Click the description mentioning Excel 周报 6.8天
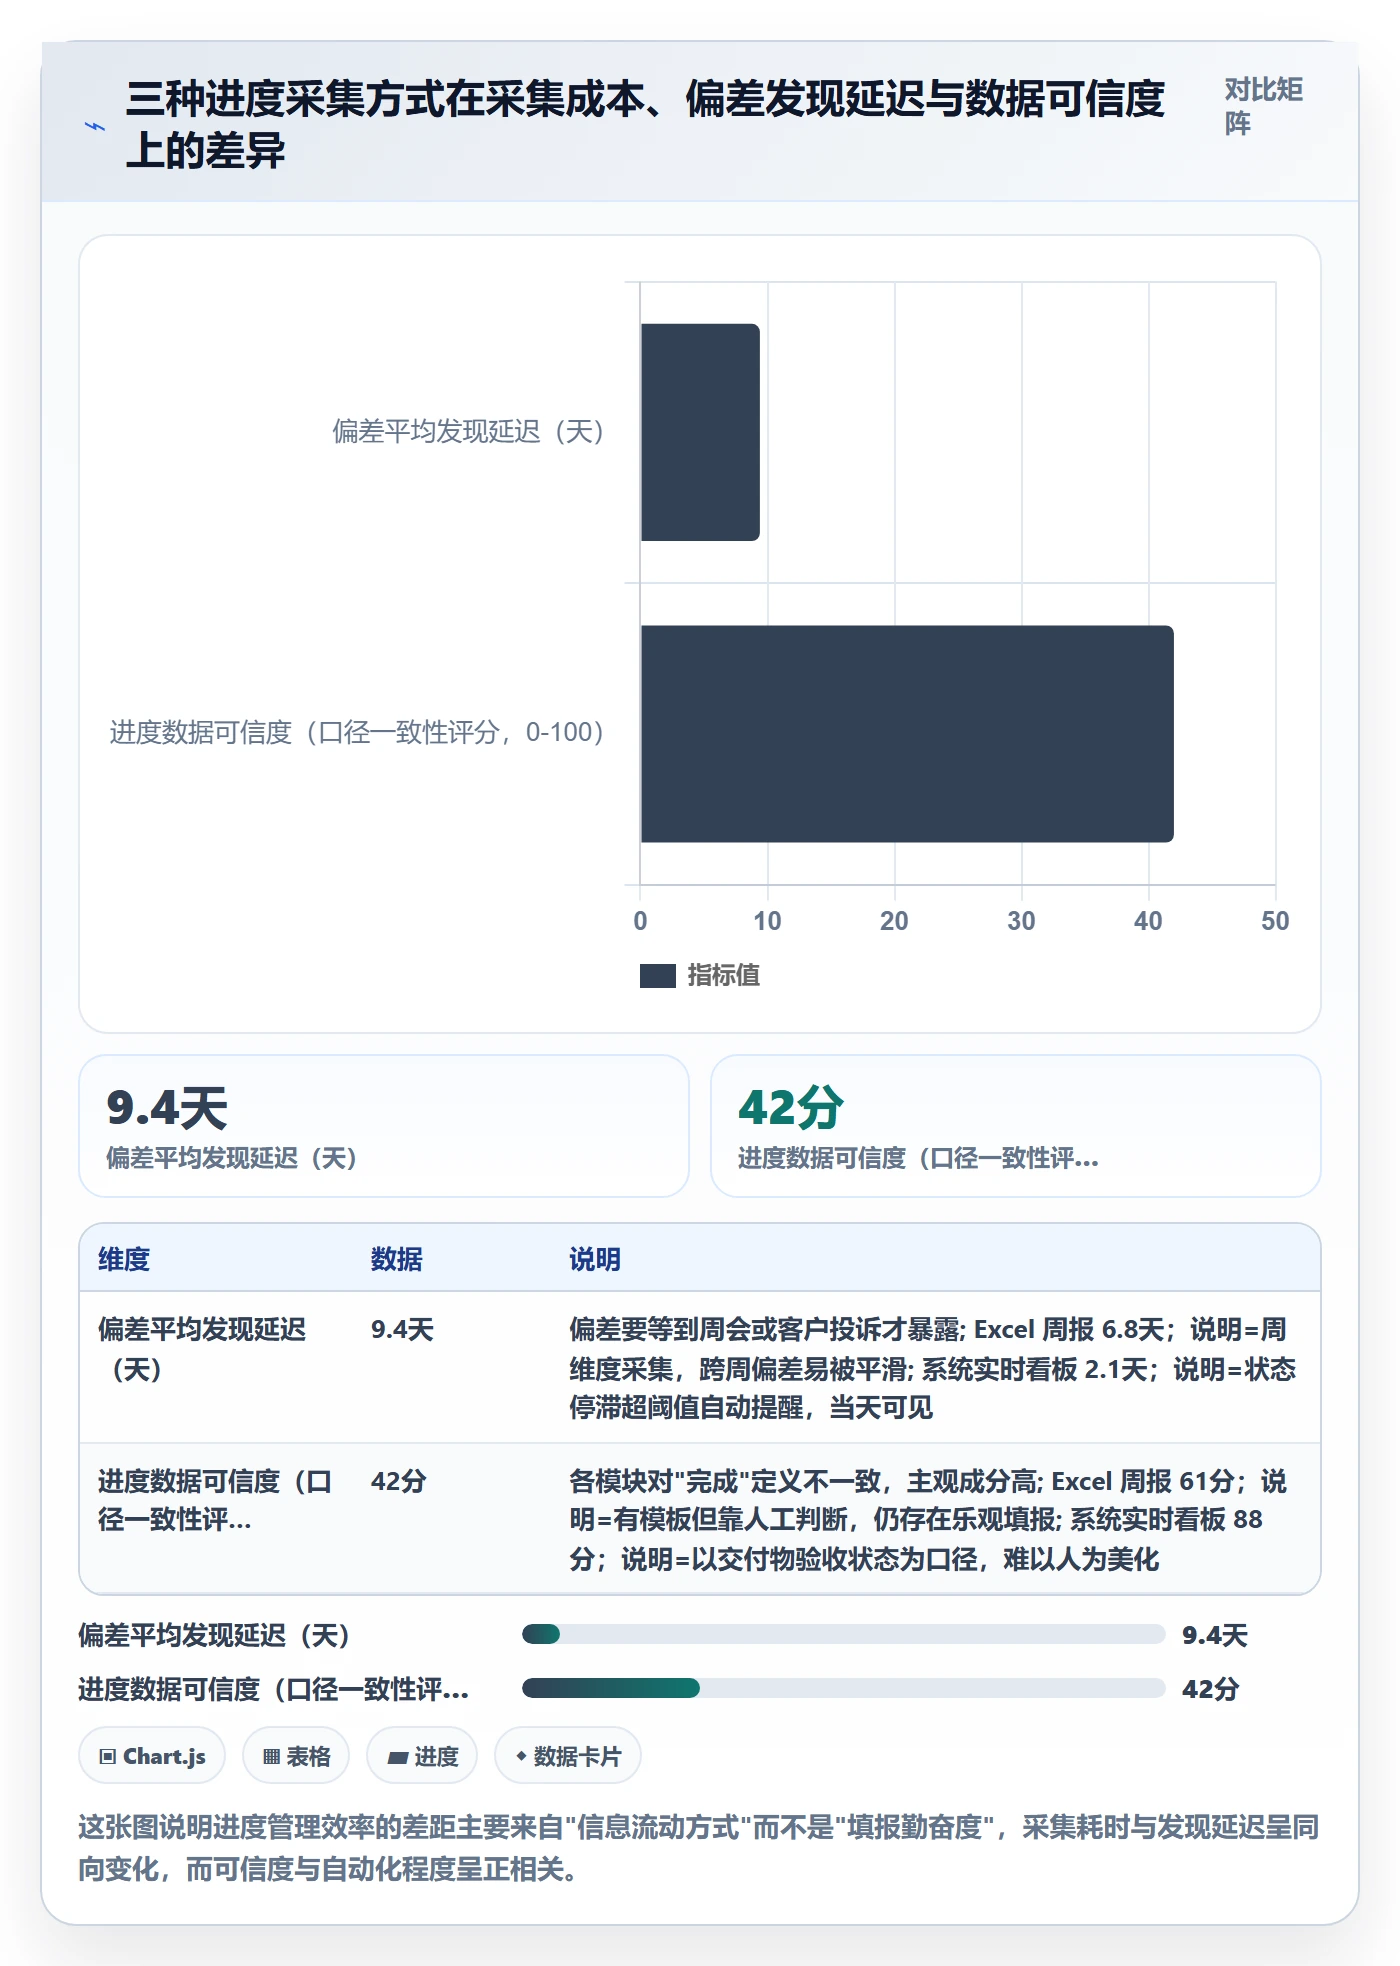 932,1368
